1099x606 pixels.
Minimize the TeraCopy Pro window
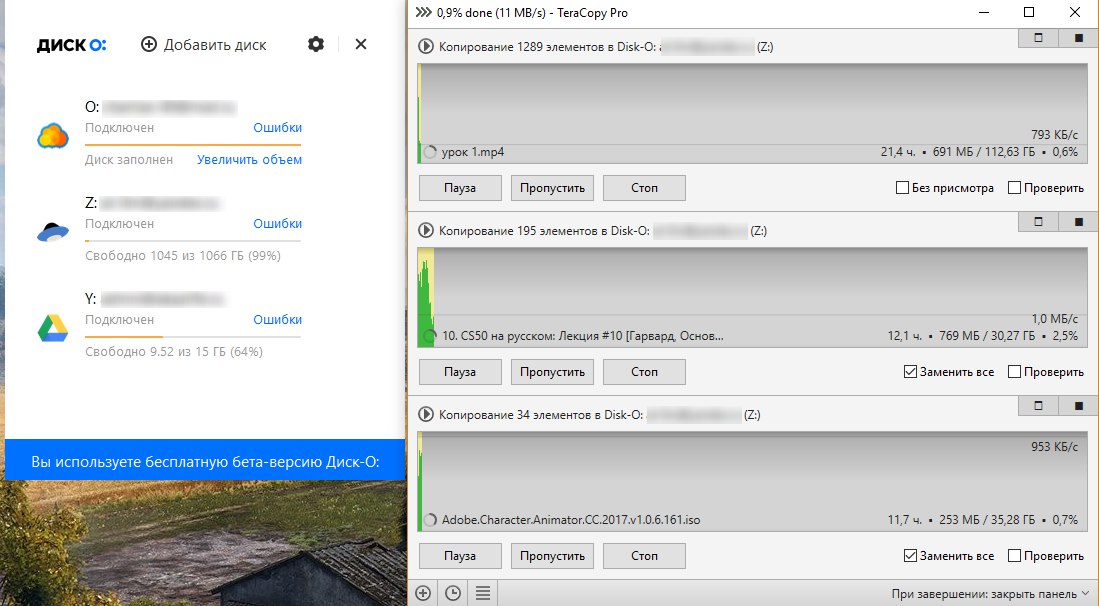pos(984,12)
